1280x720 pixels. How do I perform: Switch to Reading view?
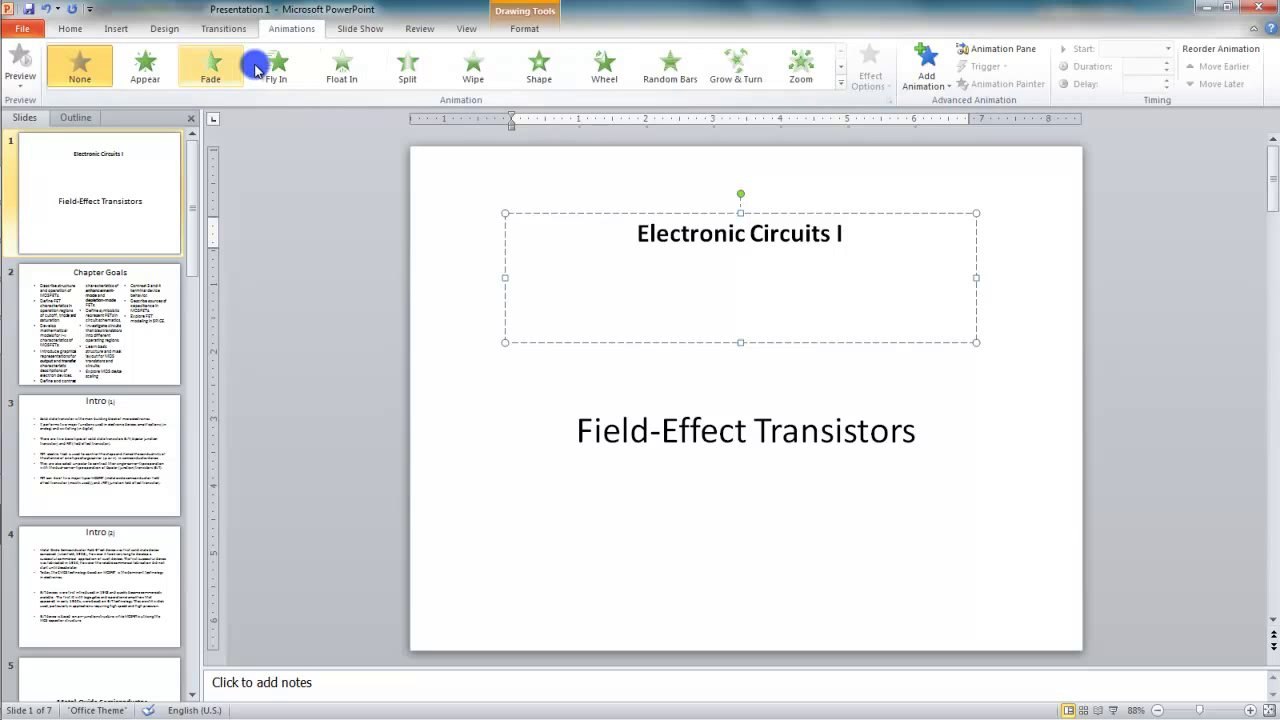(1098, 710)
